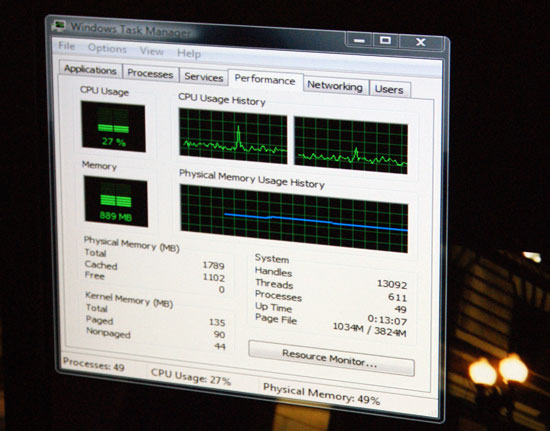Viewport: 550px width, 431px height.
Task: Click the CPU Usage 27% gauge
Action: tap(113, 127)
